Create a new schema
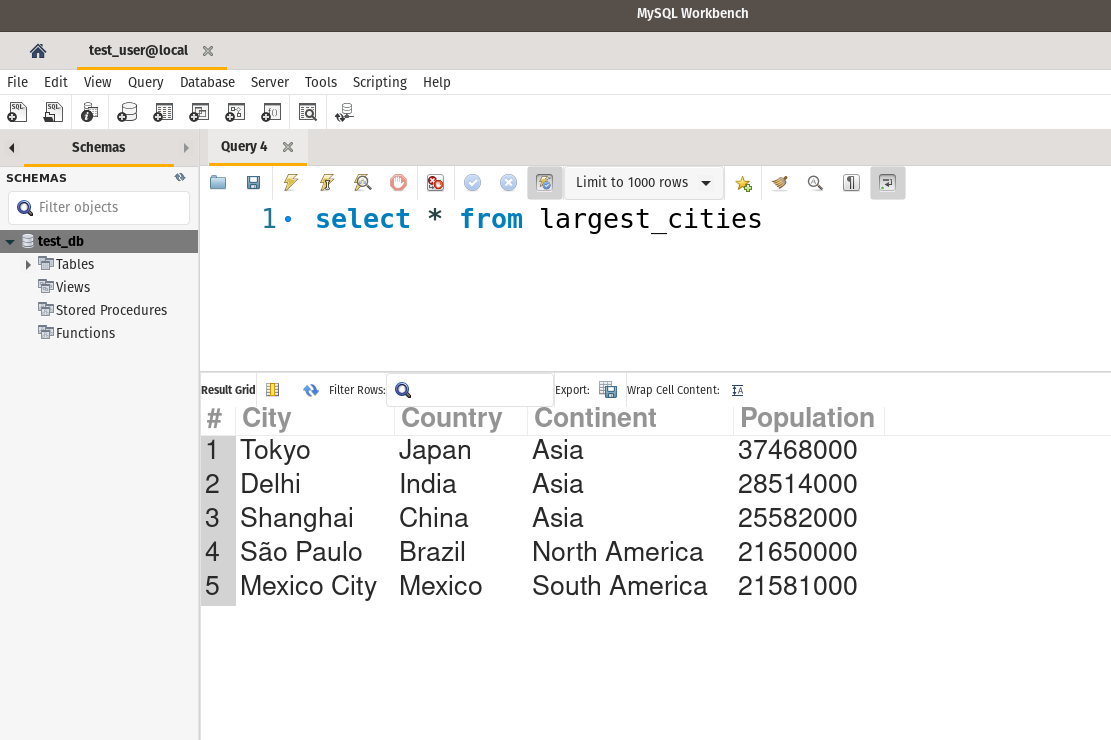 click(x=127, y=112)
